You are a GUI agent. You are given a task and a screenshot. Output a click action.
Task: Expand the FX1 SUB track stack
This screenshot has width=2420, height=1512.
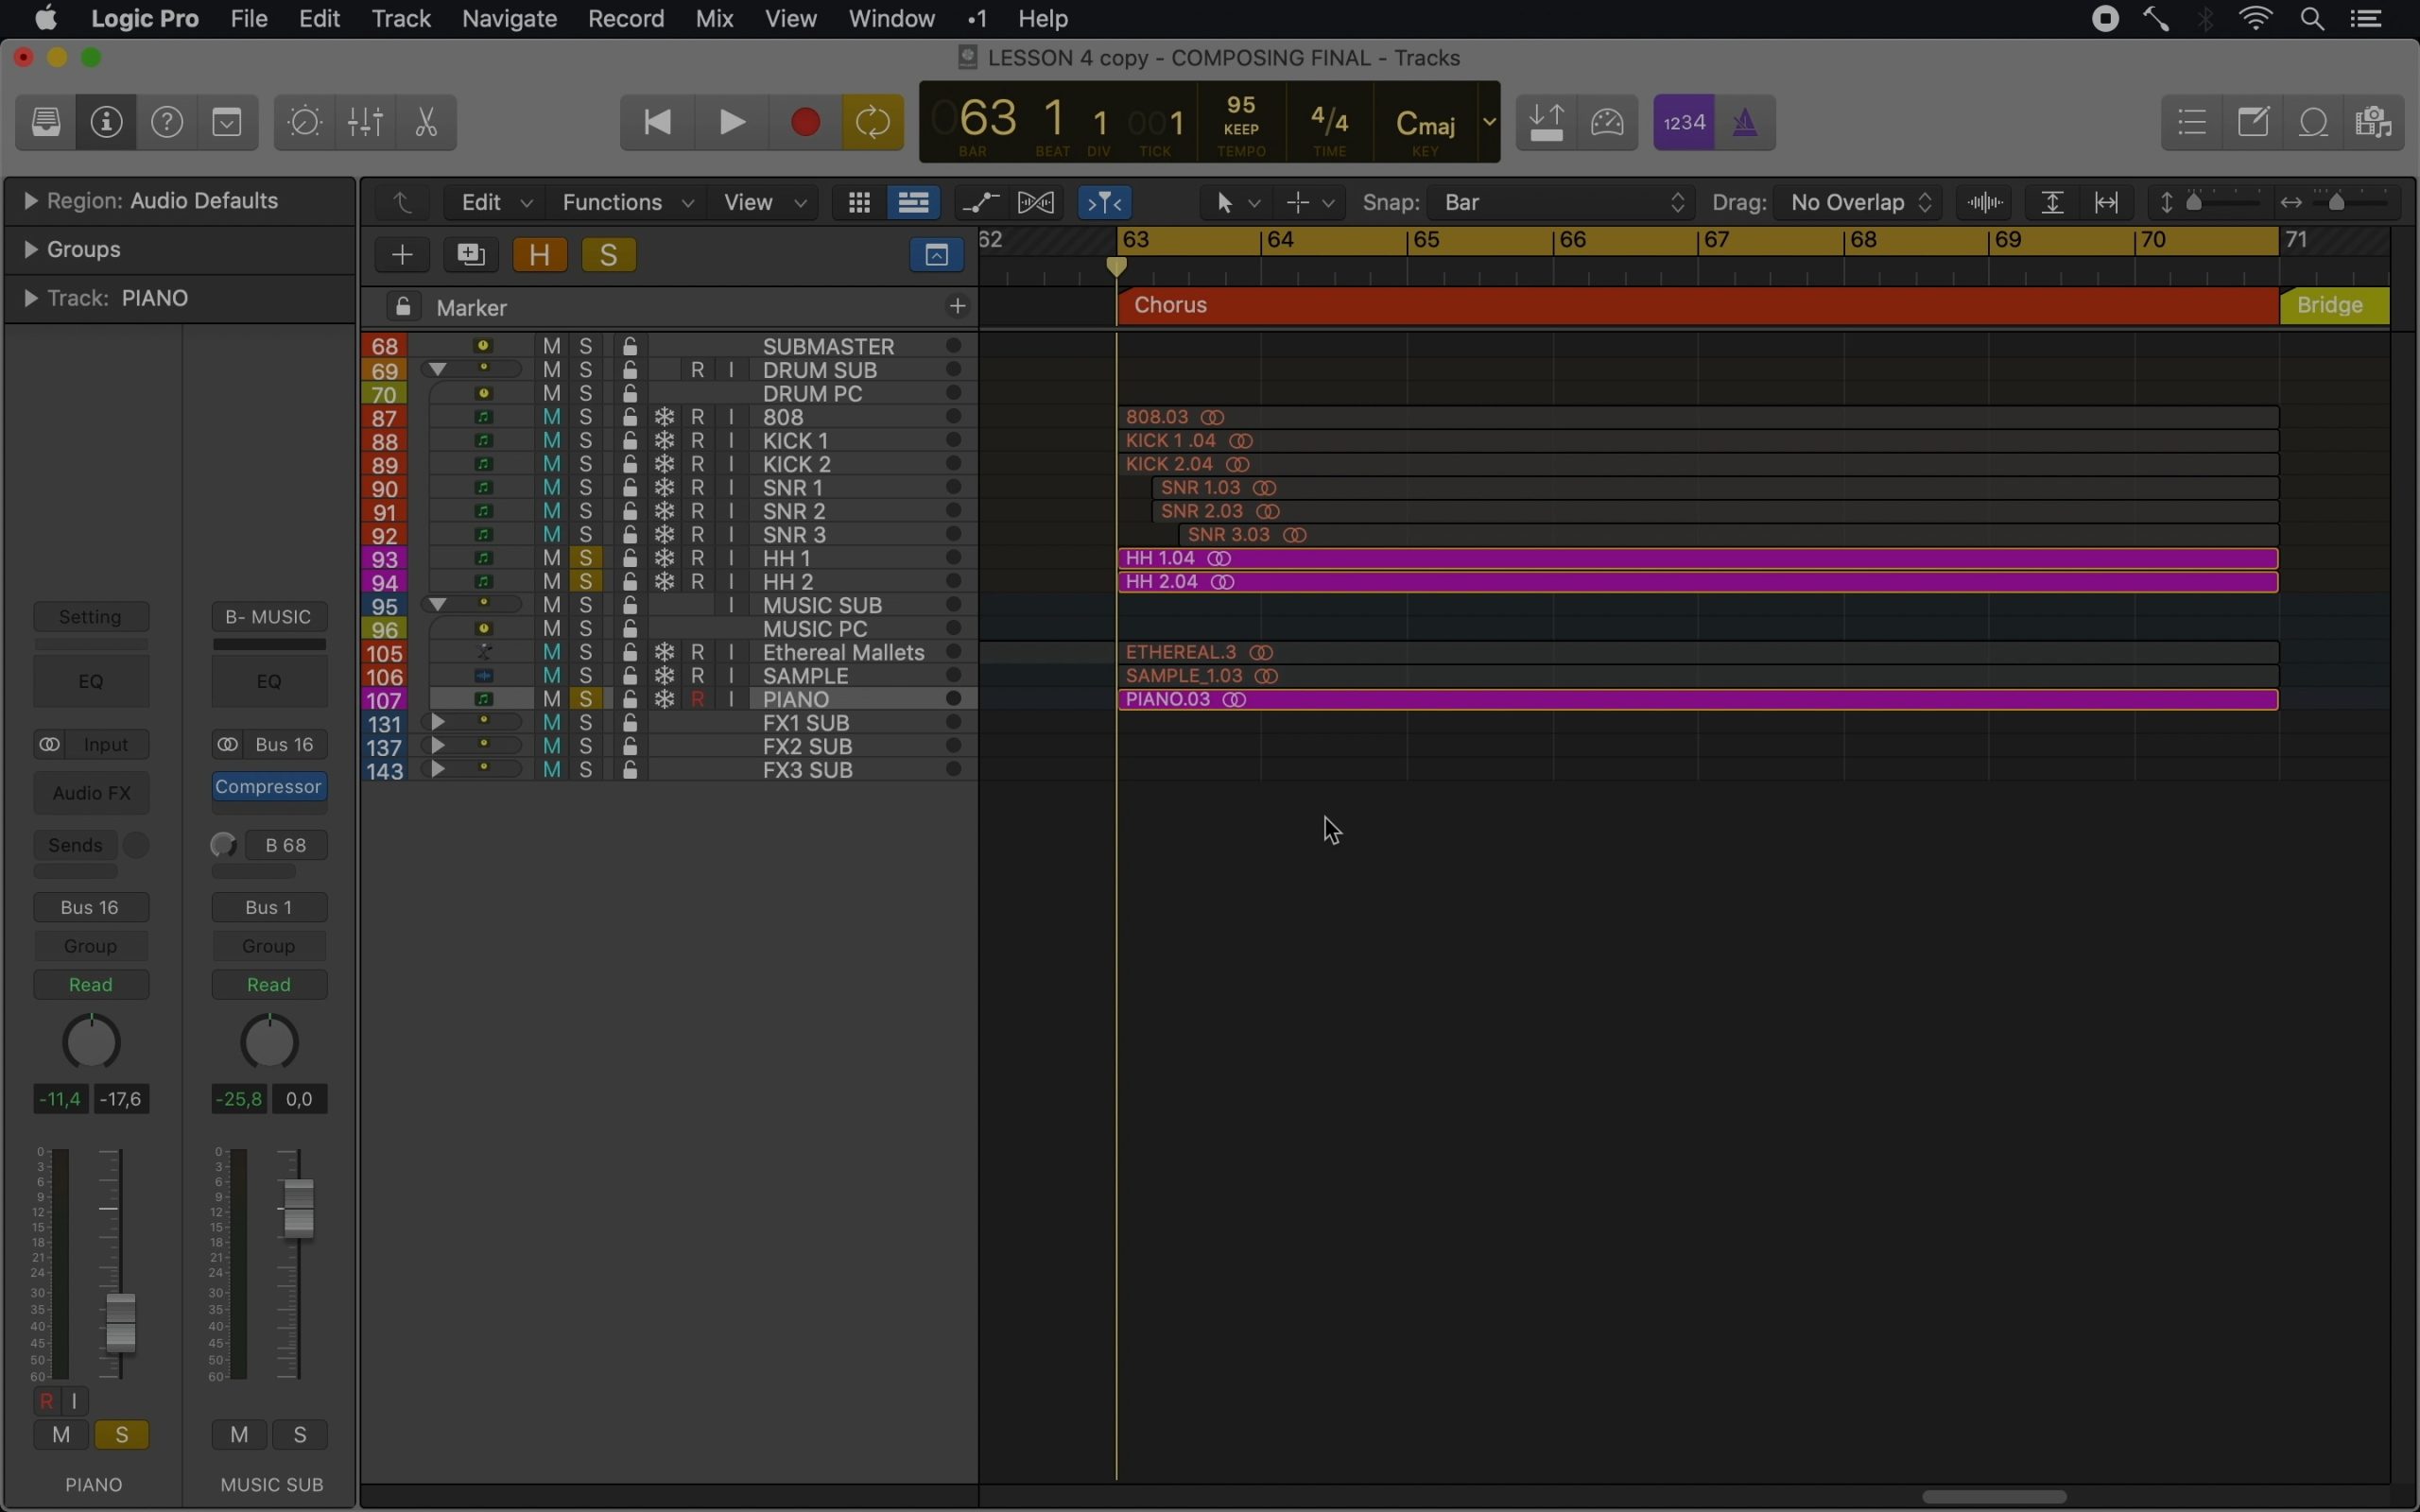pyautogui.click(x=438, y=723)
